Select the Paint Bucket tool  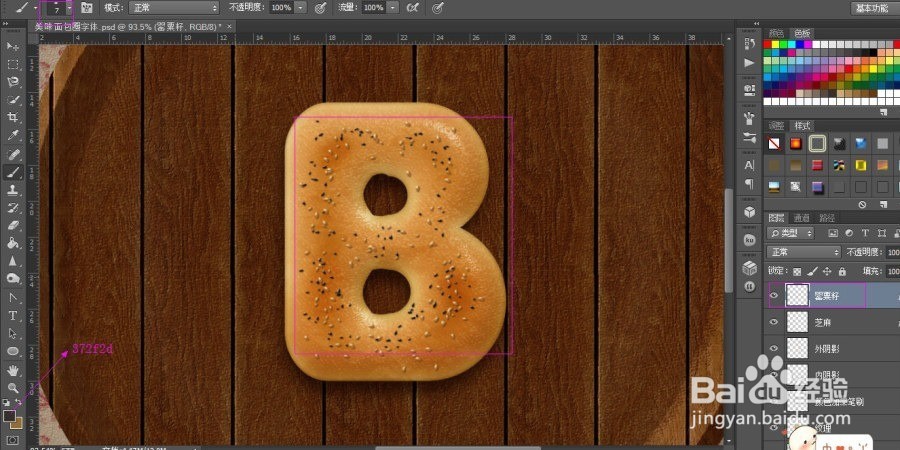(x=13, y=243)
